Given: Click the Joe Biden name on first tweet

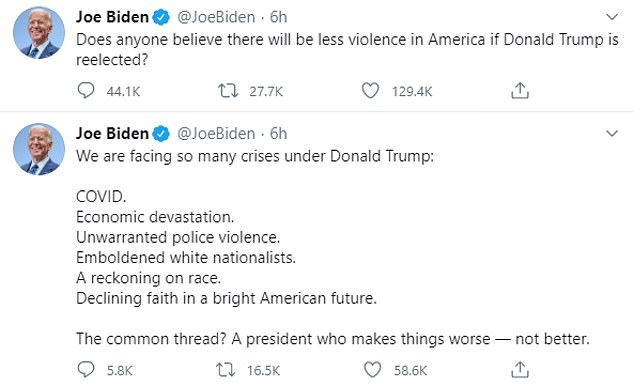Looking at the screenshot, I should [112, 17].
